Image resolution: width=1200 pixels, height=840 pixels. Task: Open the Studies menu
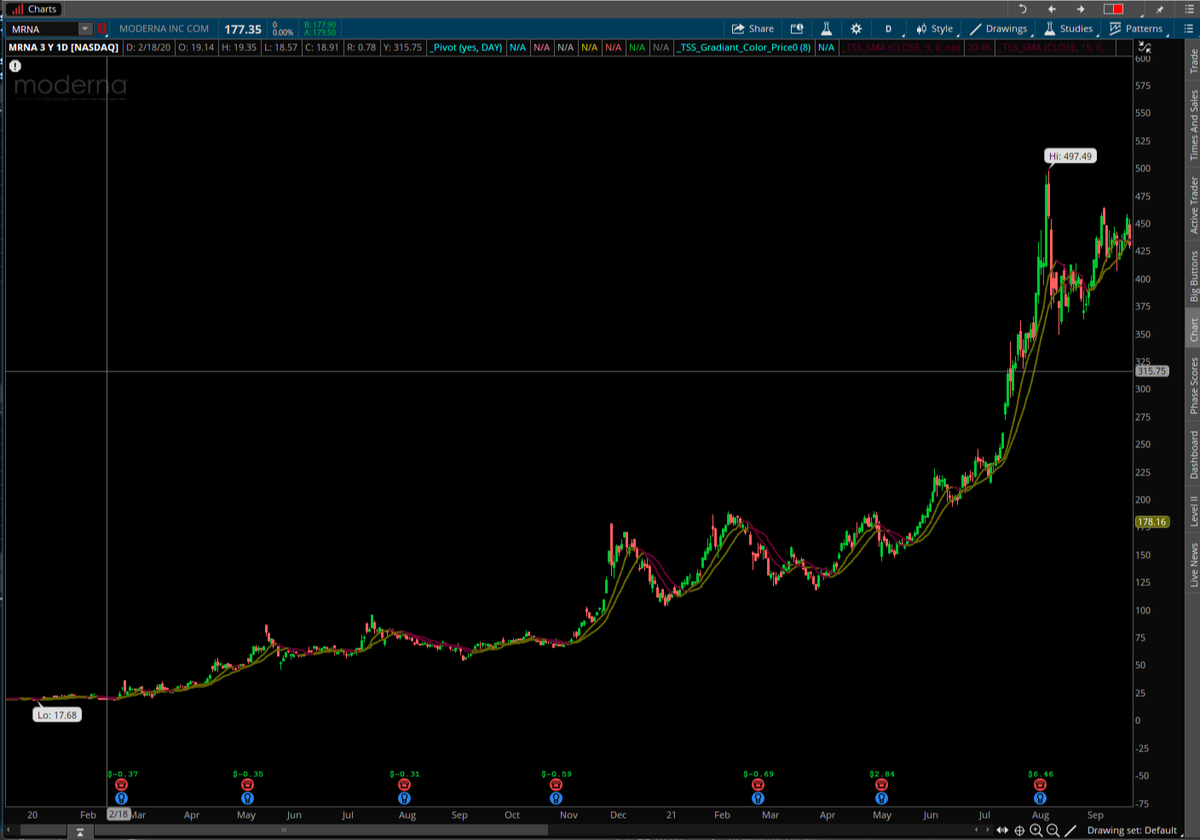1068,29
